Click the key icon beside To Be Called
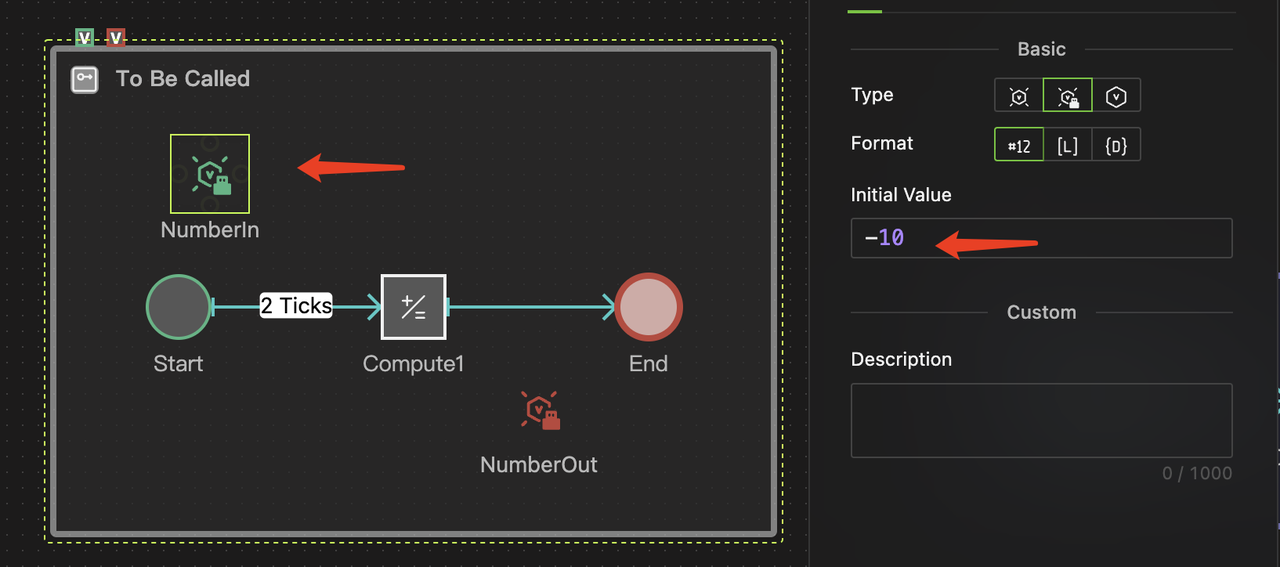 85,80
